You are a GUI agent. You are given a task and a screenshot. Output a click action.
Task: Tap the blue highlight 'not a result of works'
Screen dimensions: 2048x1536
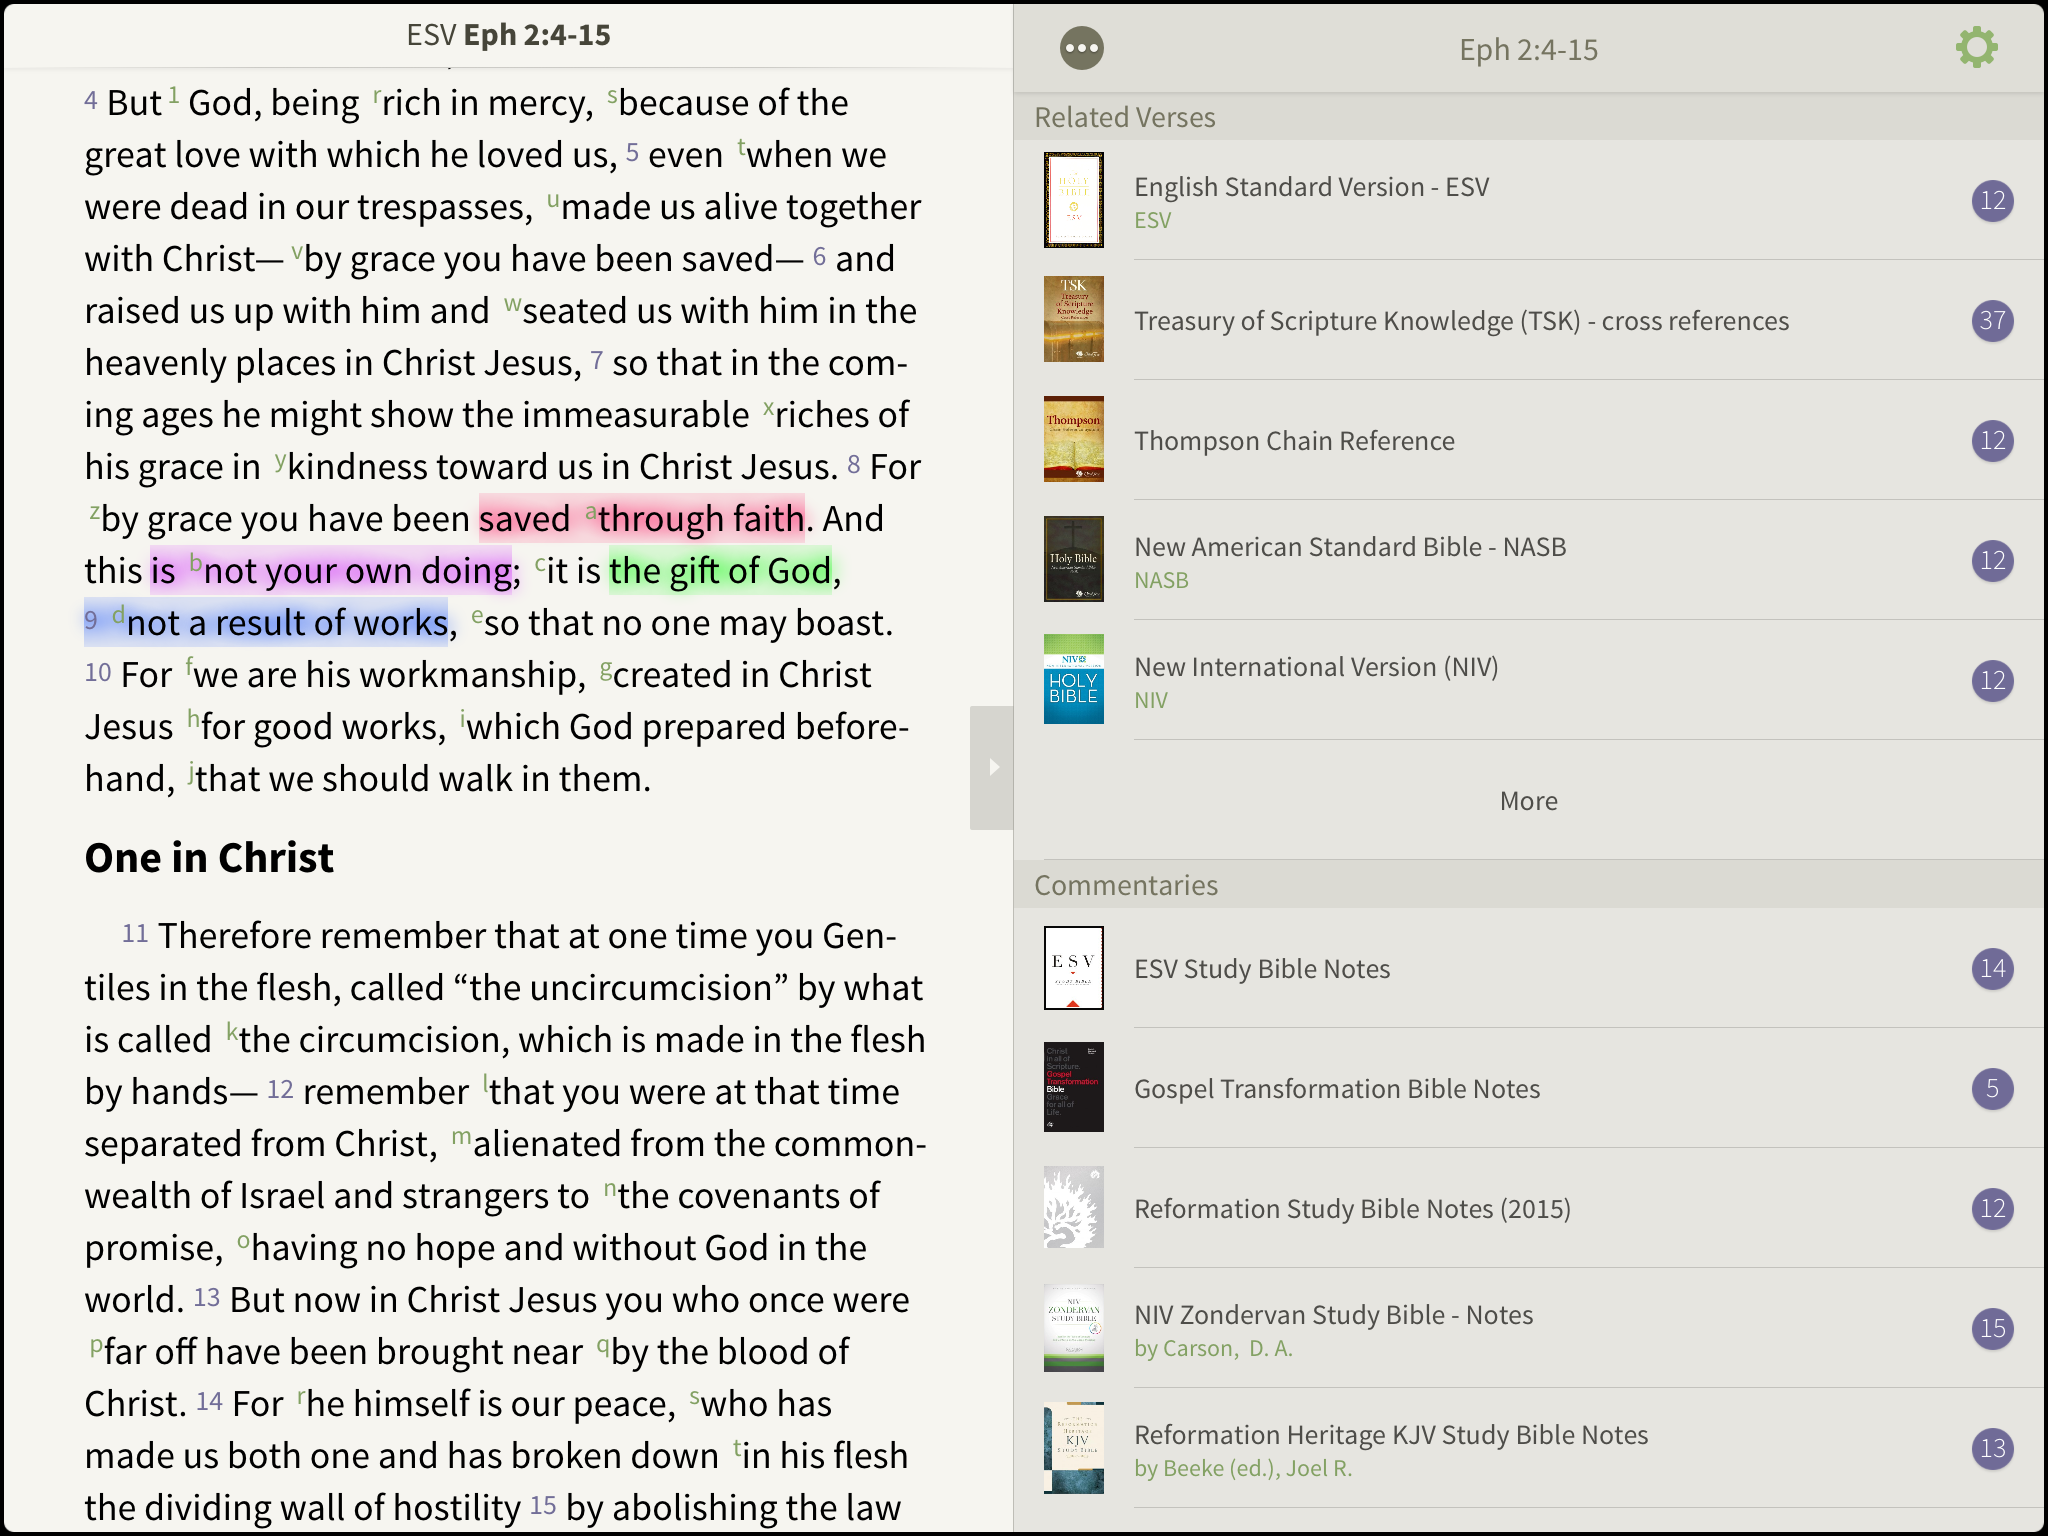(286, 623)
